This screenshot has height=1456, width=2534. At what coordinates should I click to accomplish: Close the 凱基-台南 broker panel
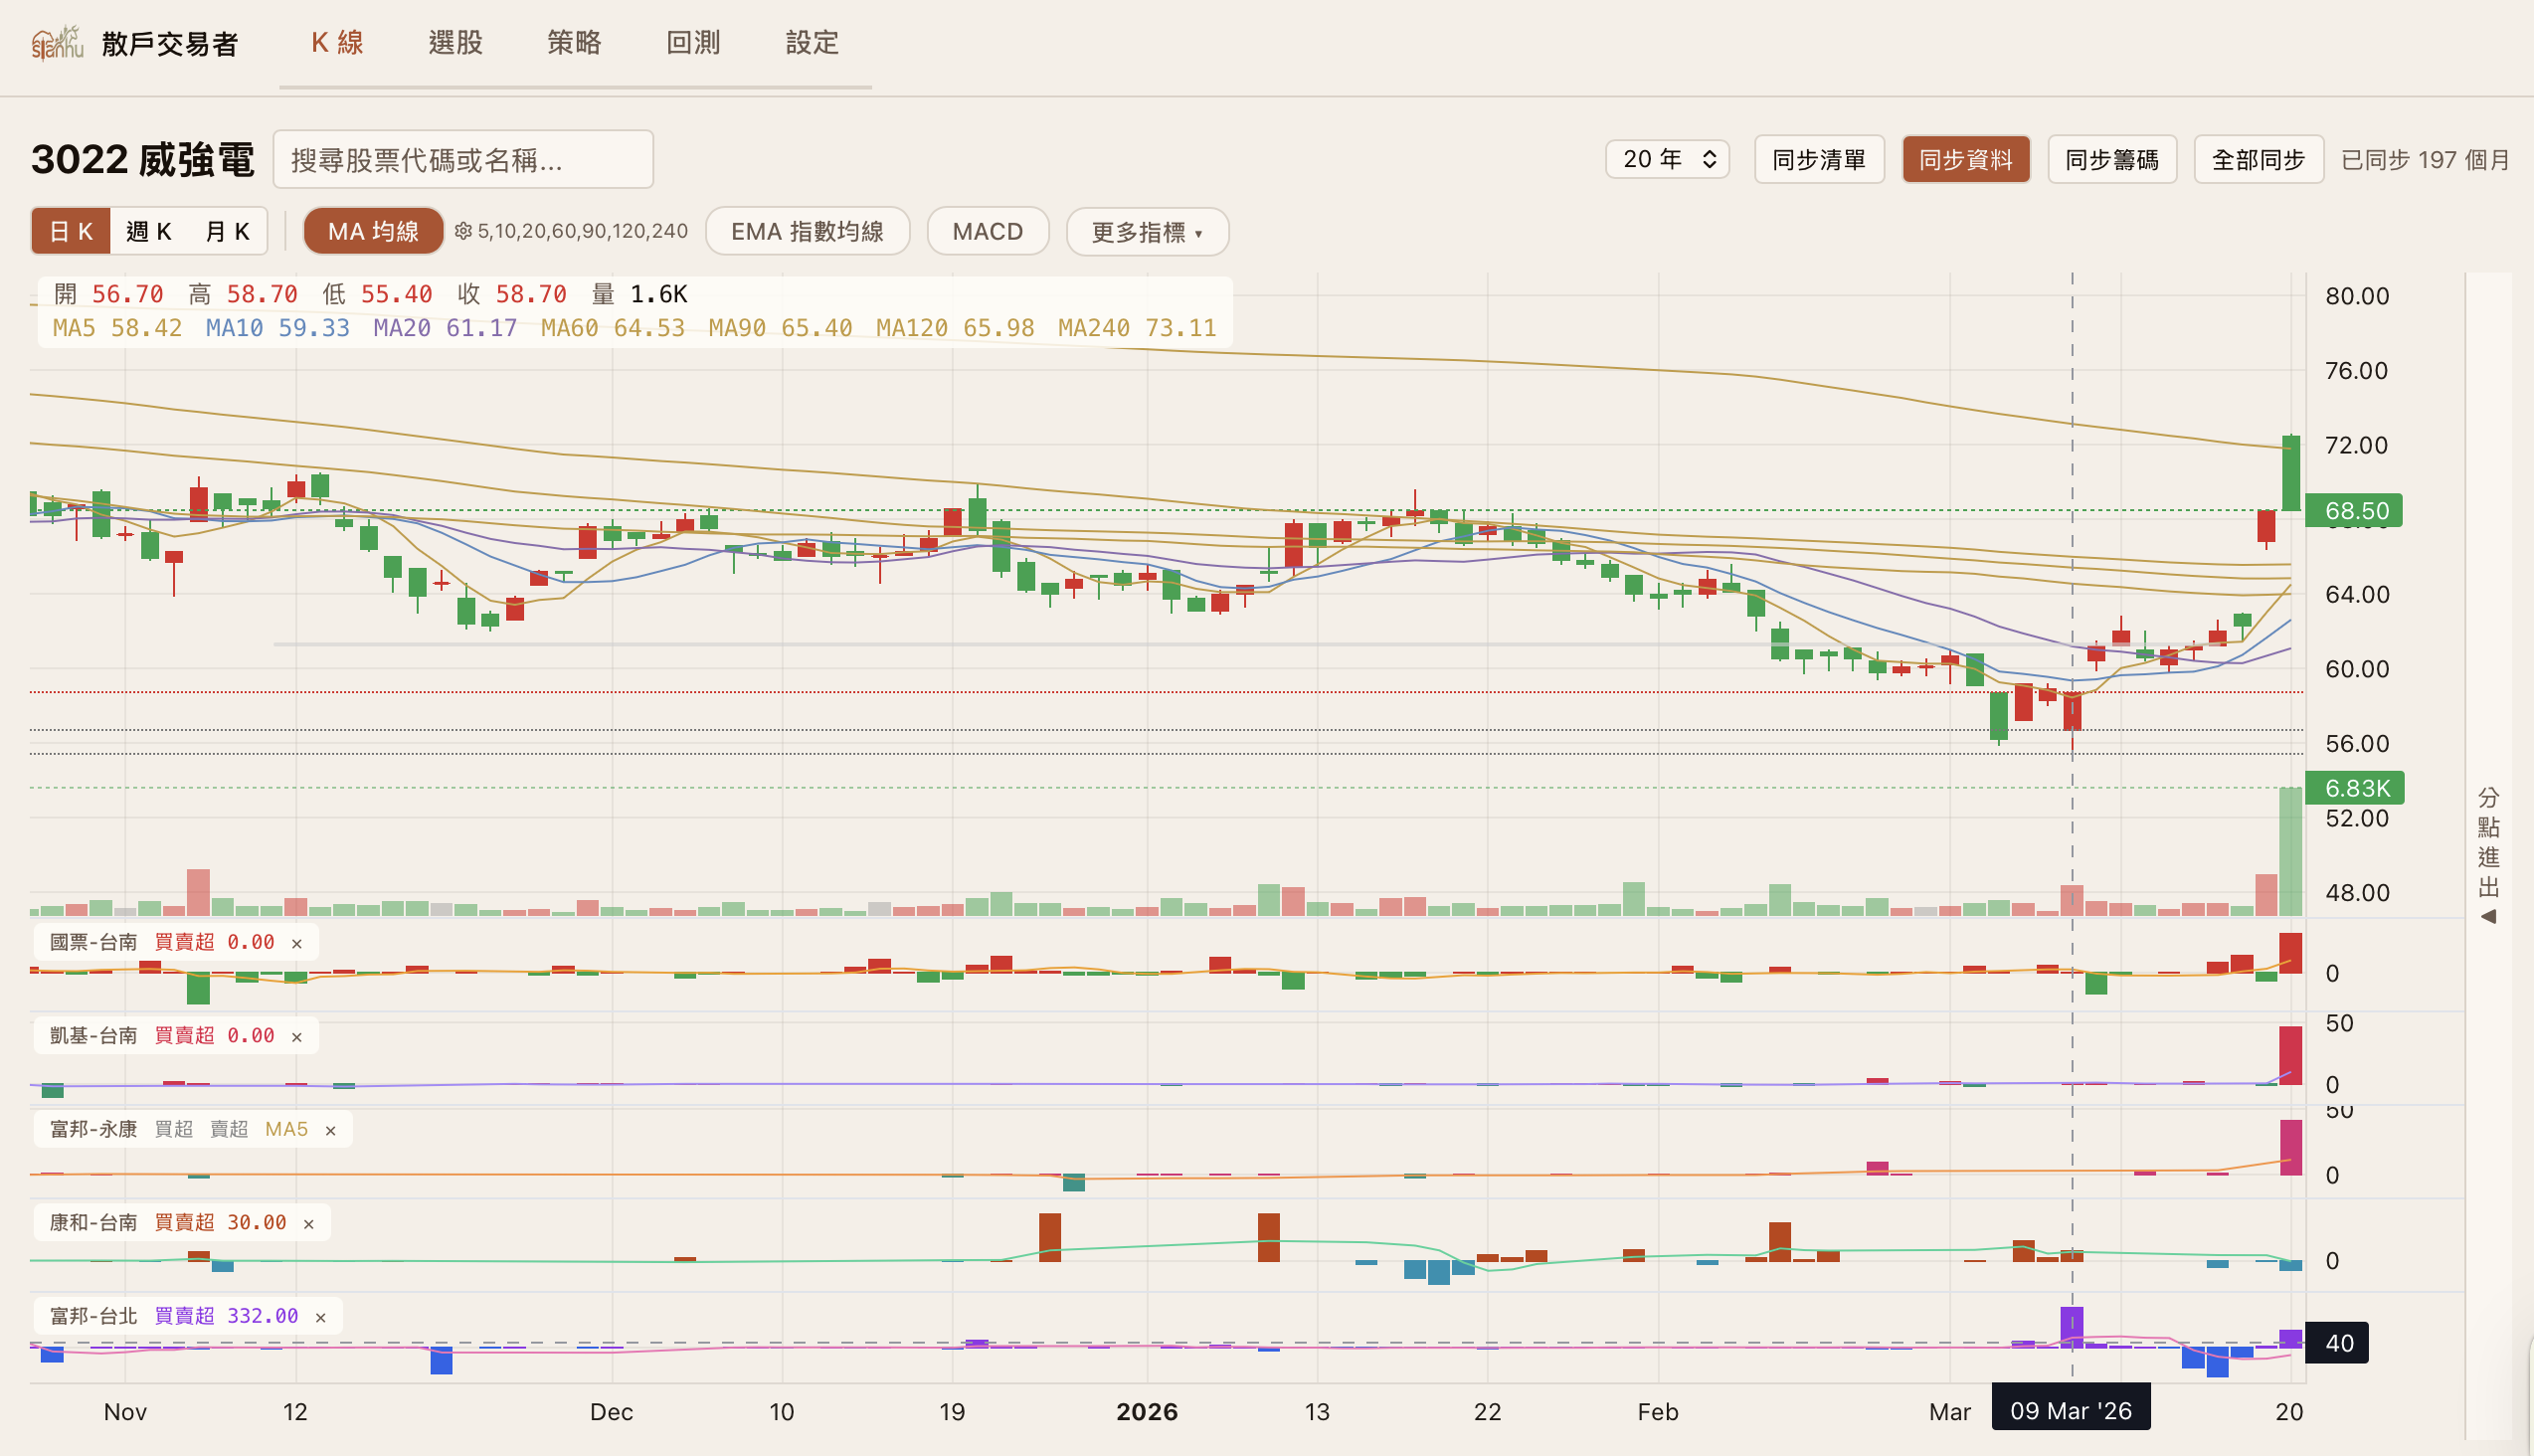coord(297,1037)
